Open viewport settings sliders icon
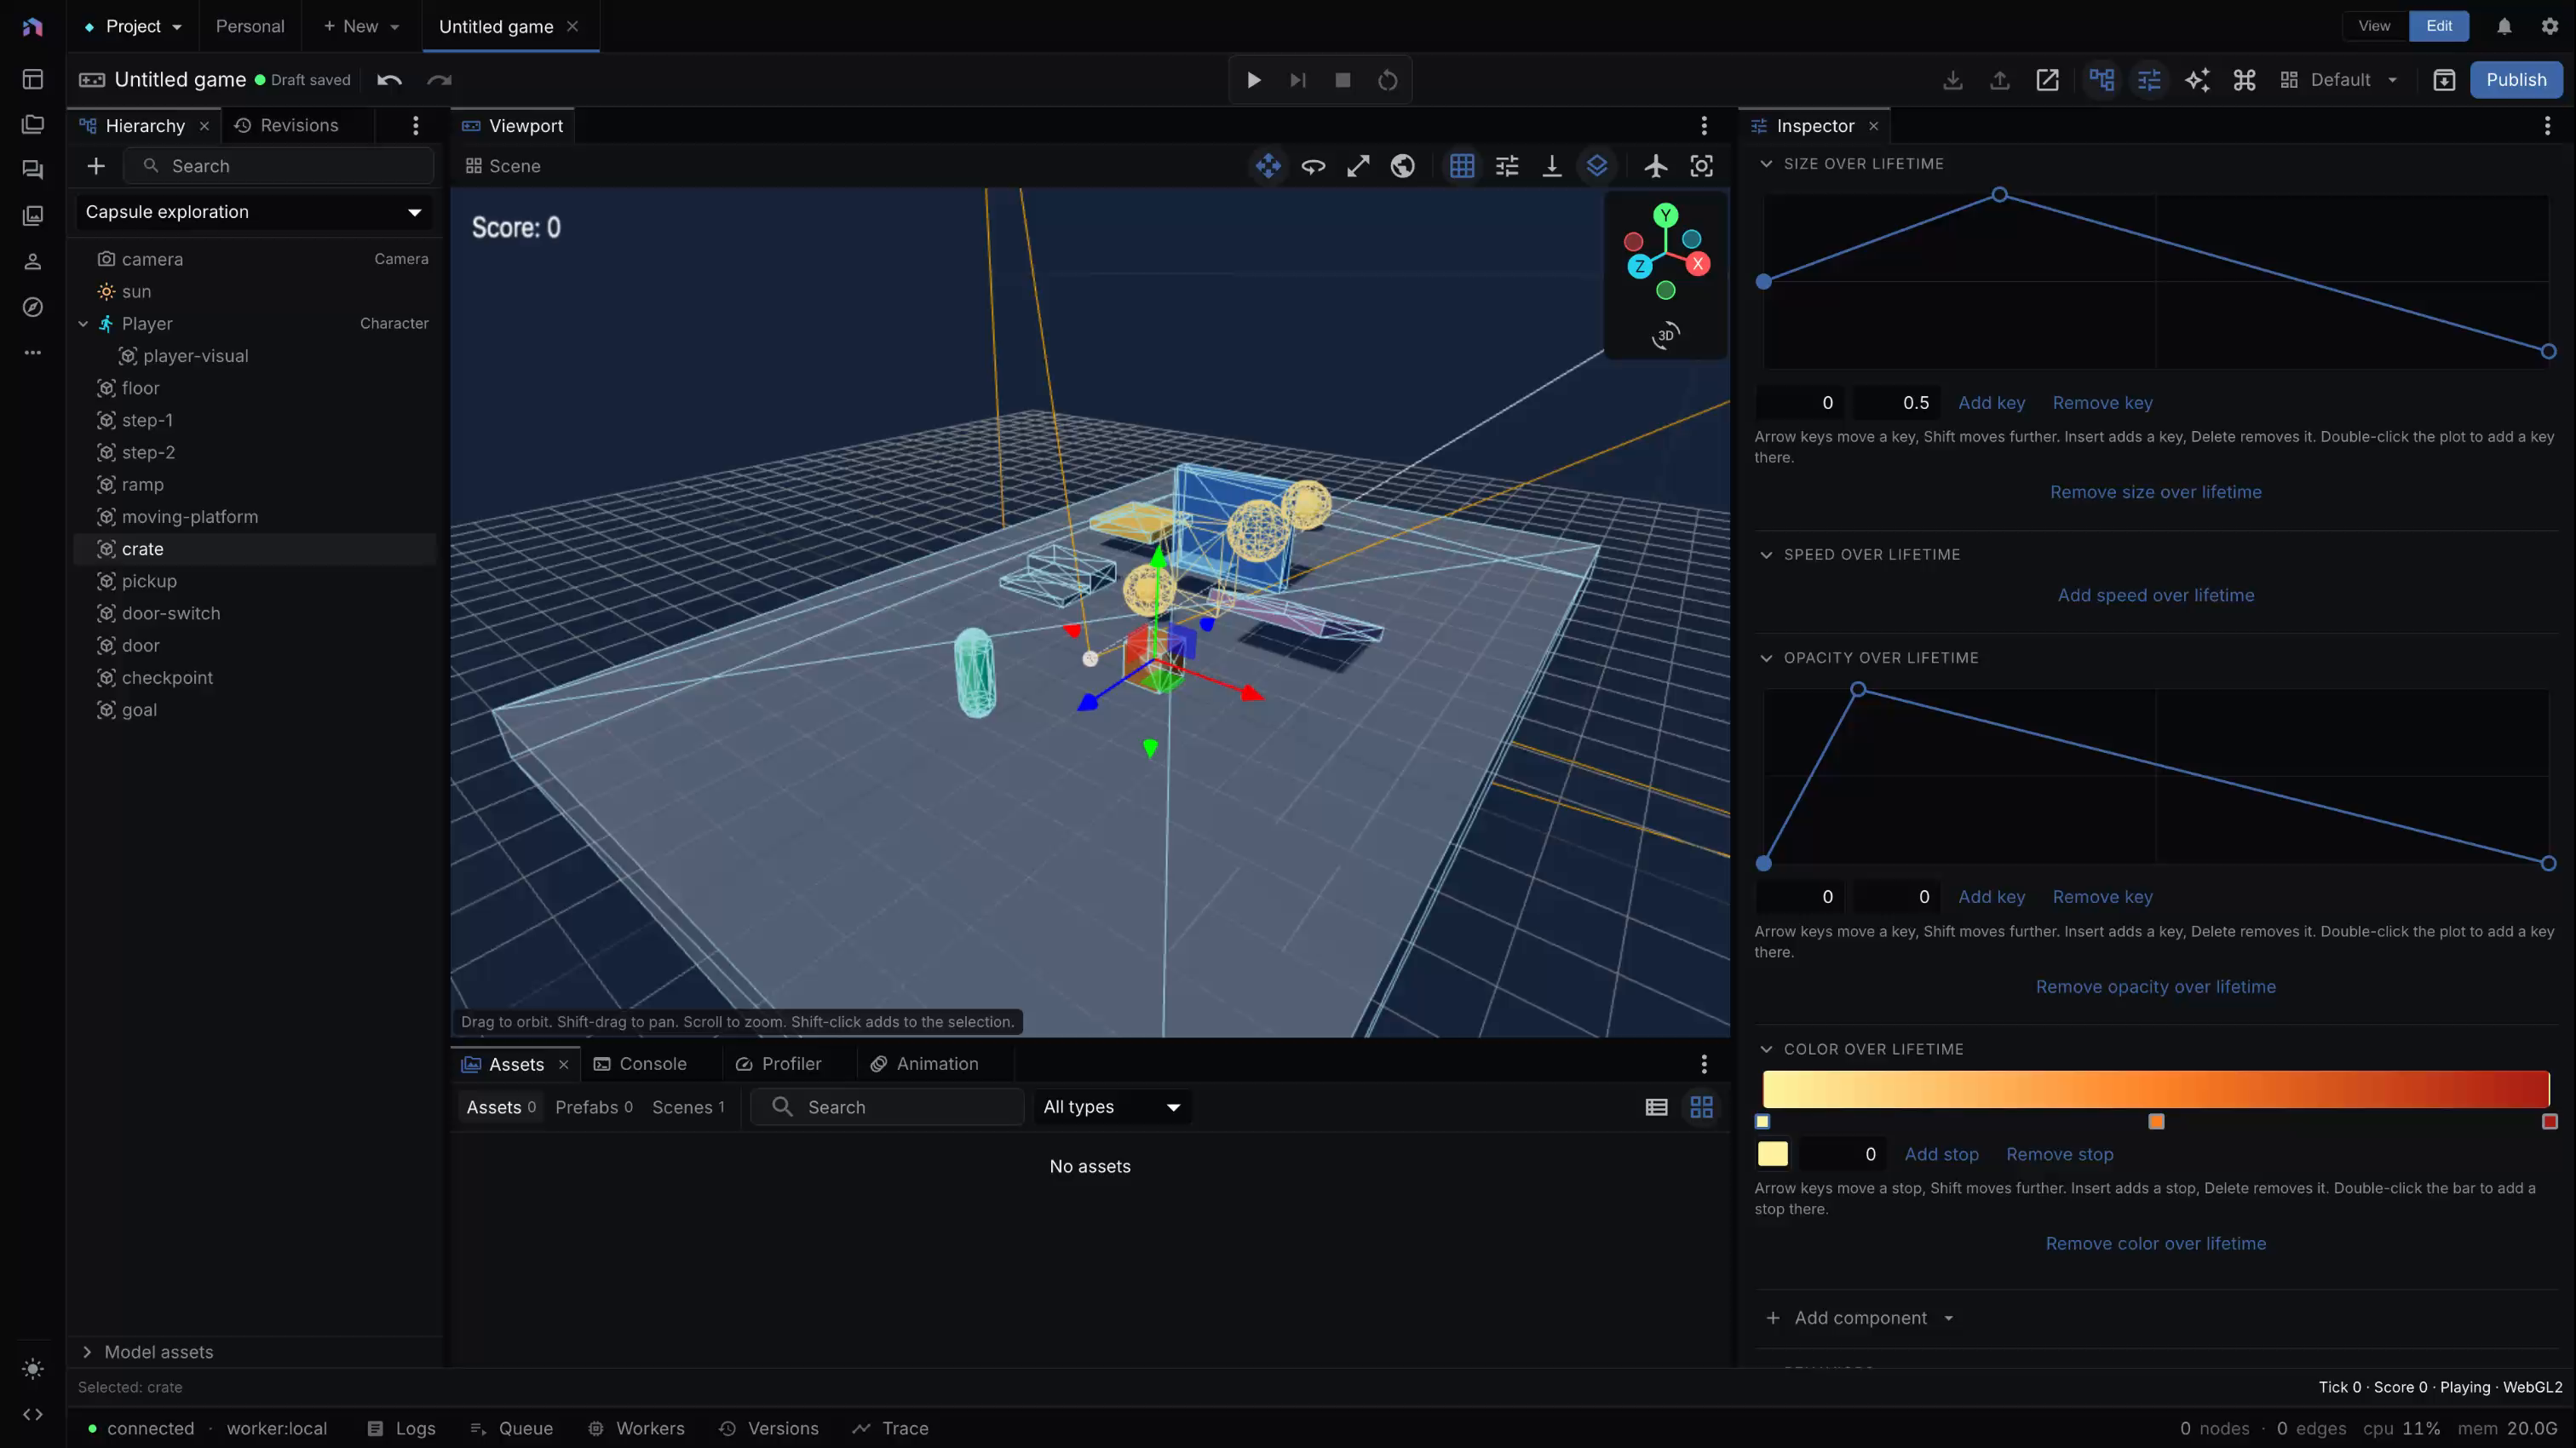The image size is (2576, 1448). tap(1507, 166)
